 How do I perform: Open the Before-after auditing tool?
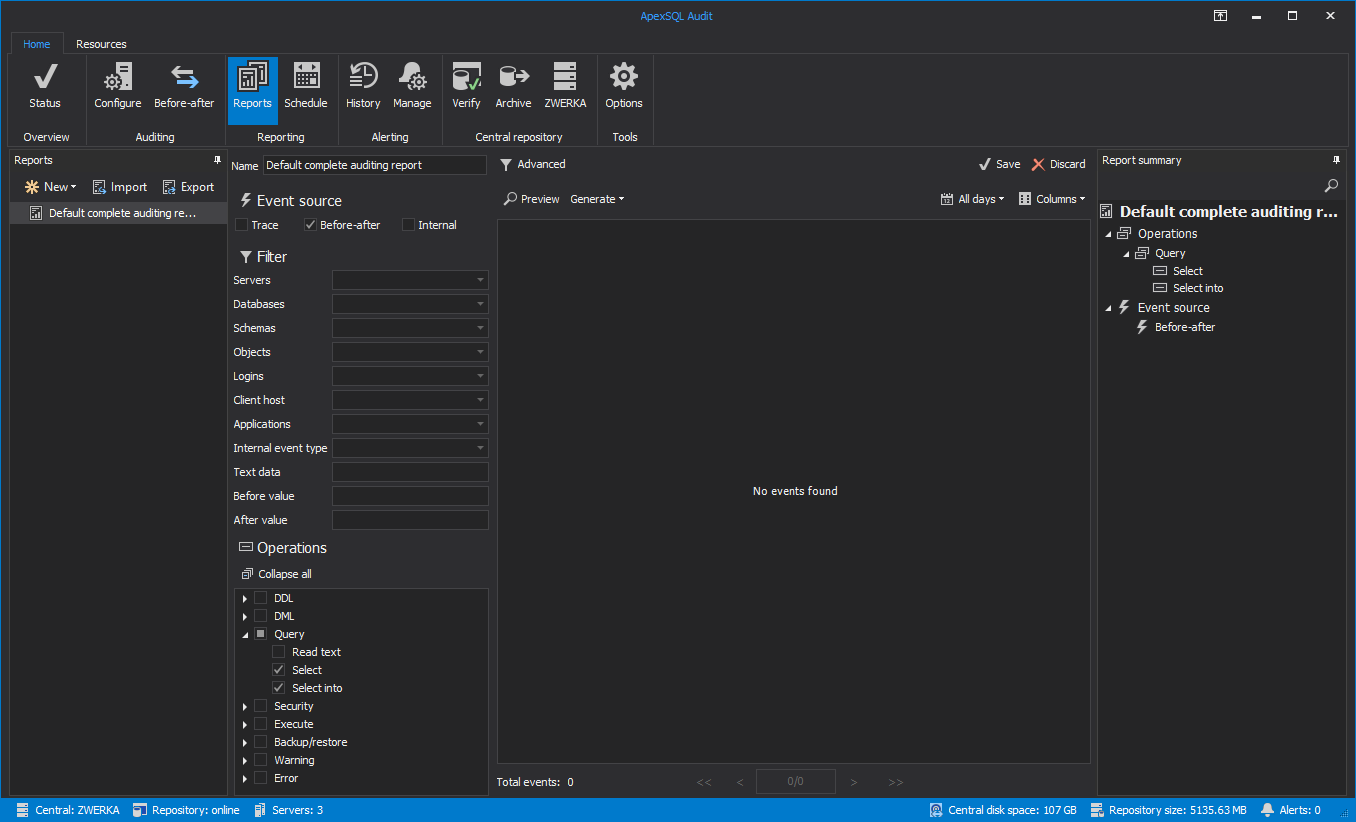click(x=184, y=86)
